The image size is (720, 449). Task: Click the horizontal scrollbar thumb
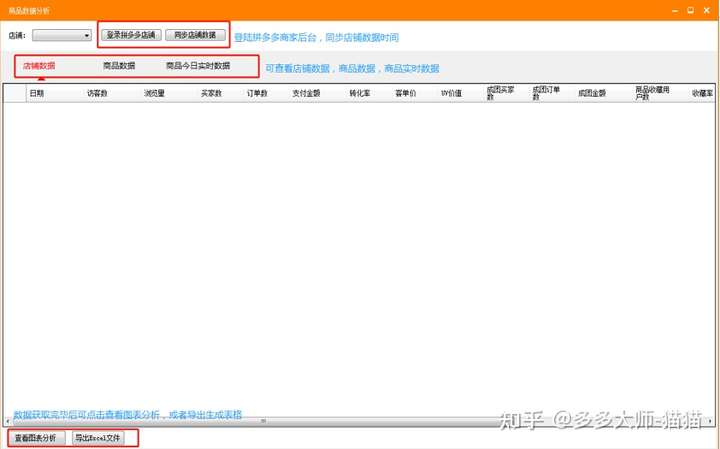pos(264,421)
